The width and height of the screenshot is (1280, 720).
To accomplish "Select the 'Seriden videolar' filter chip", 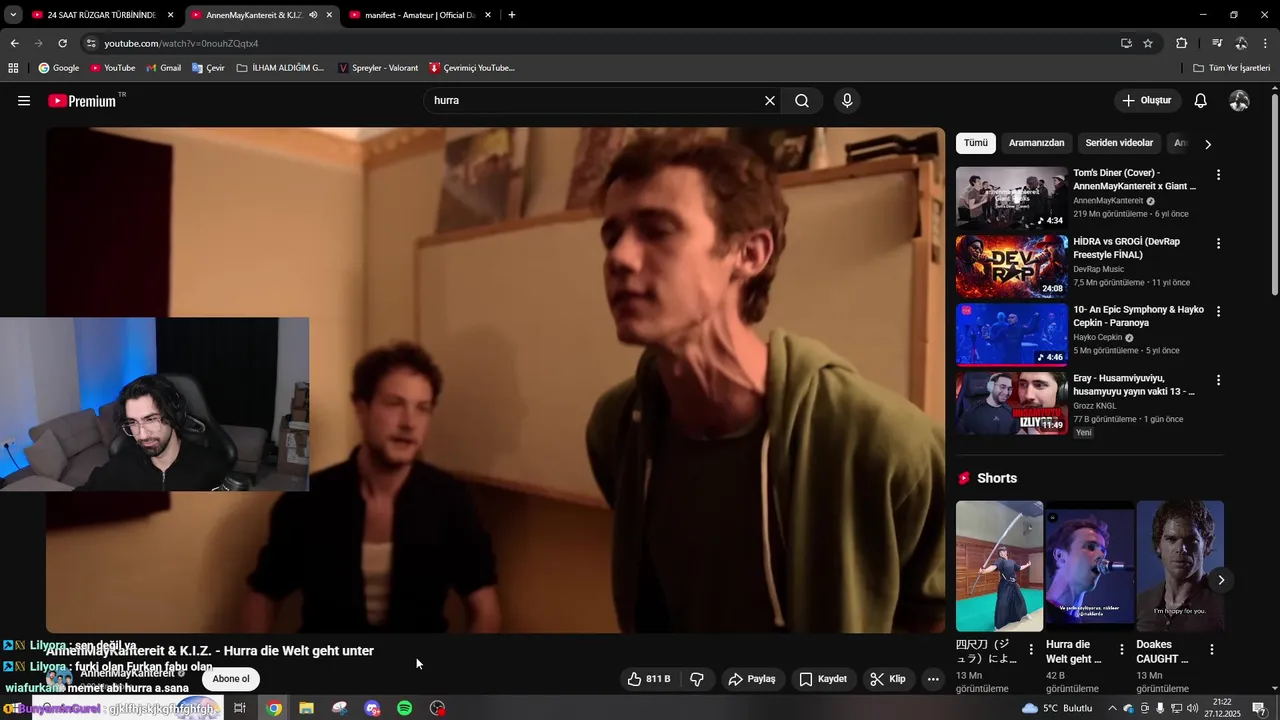I will tap(1119, 143).
